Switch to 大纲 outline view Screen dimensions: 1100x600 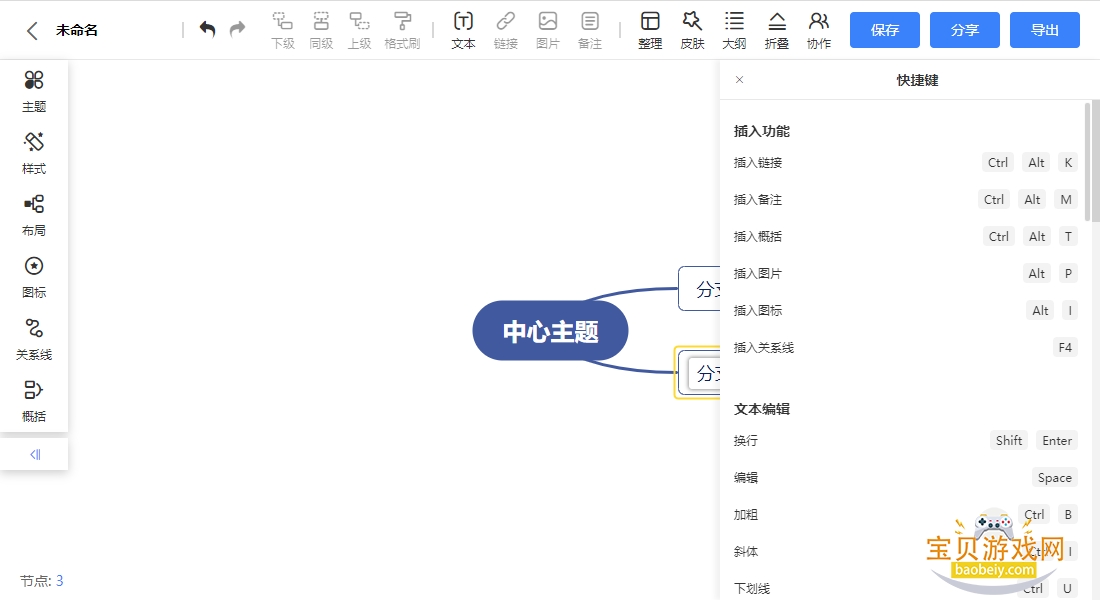[x=734, y=30]
